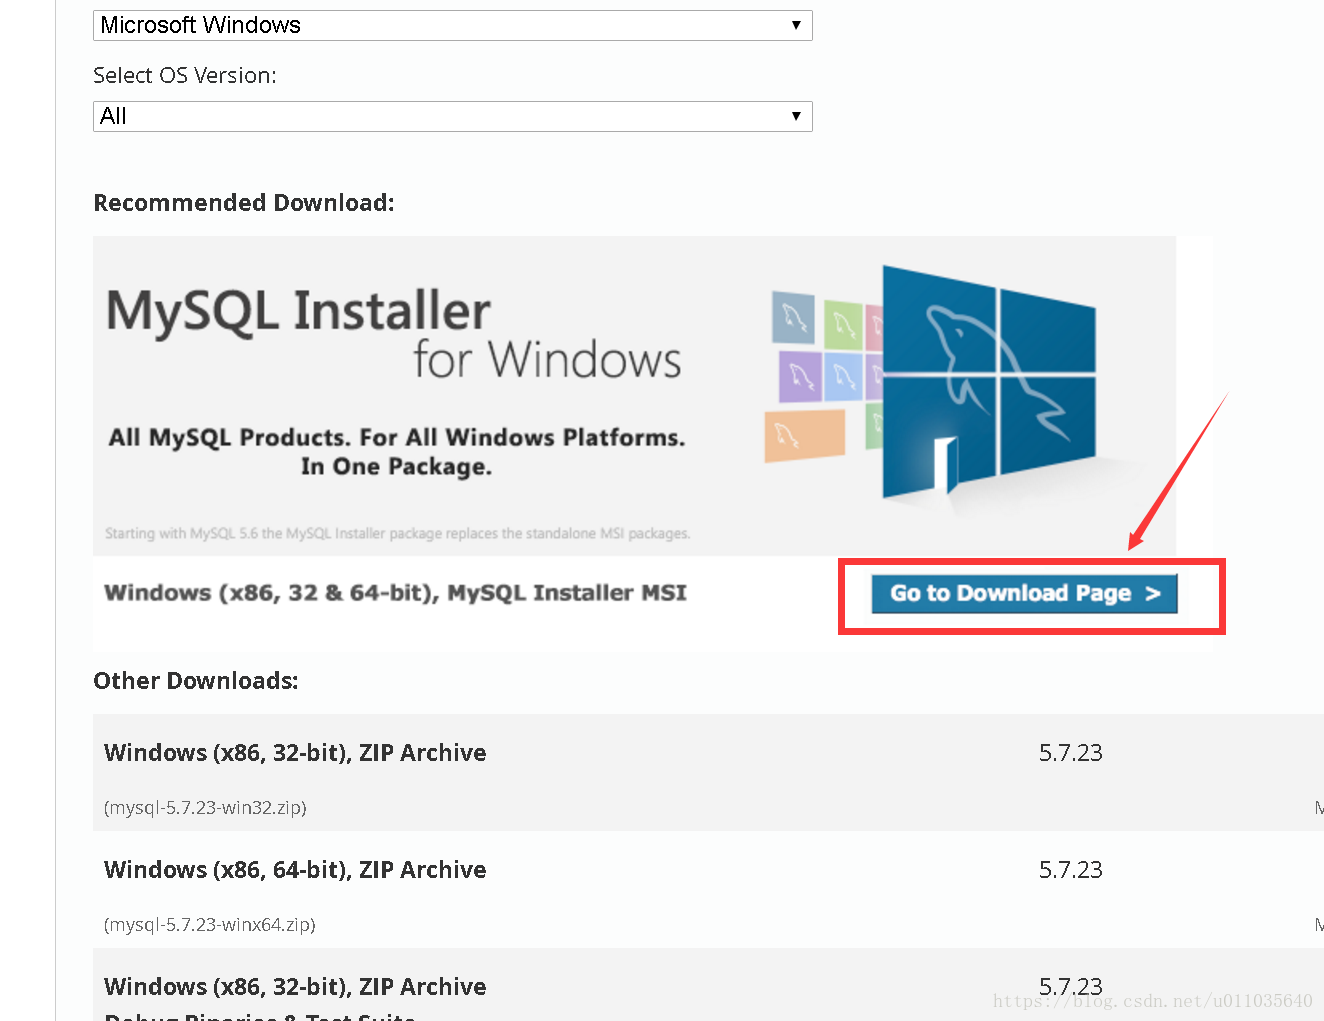Click Windows (x86, 32-bit), ZIP Archive 5.7.23 row title
The height and width of the screenshot is (1021, 1324).
click(295, 753)
